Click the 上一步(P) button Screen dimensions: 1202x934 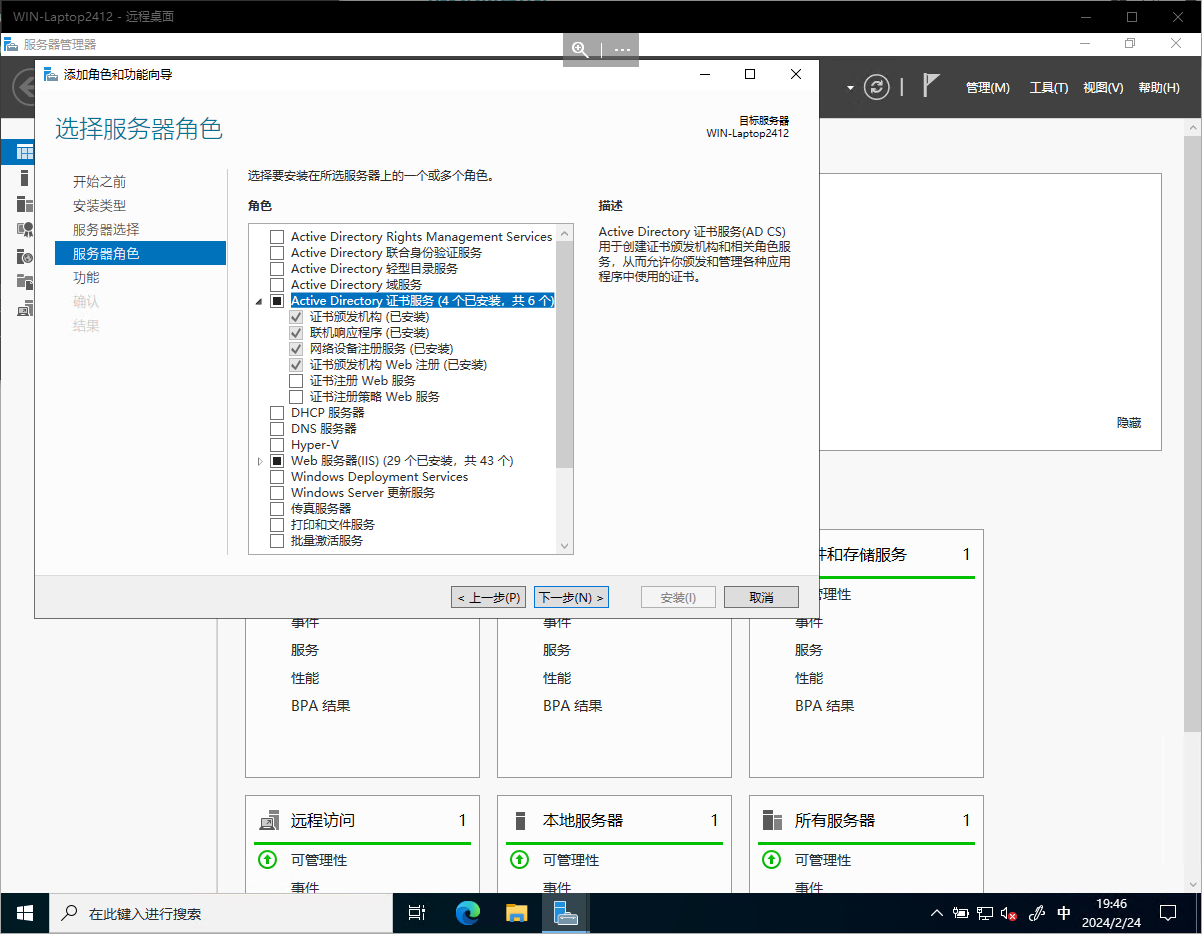pos(488,597)
